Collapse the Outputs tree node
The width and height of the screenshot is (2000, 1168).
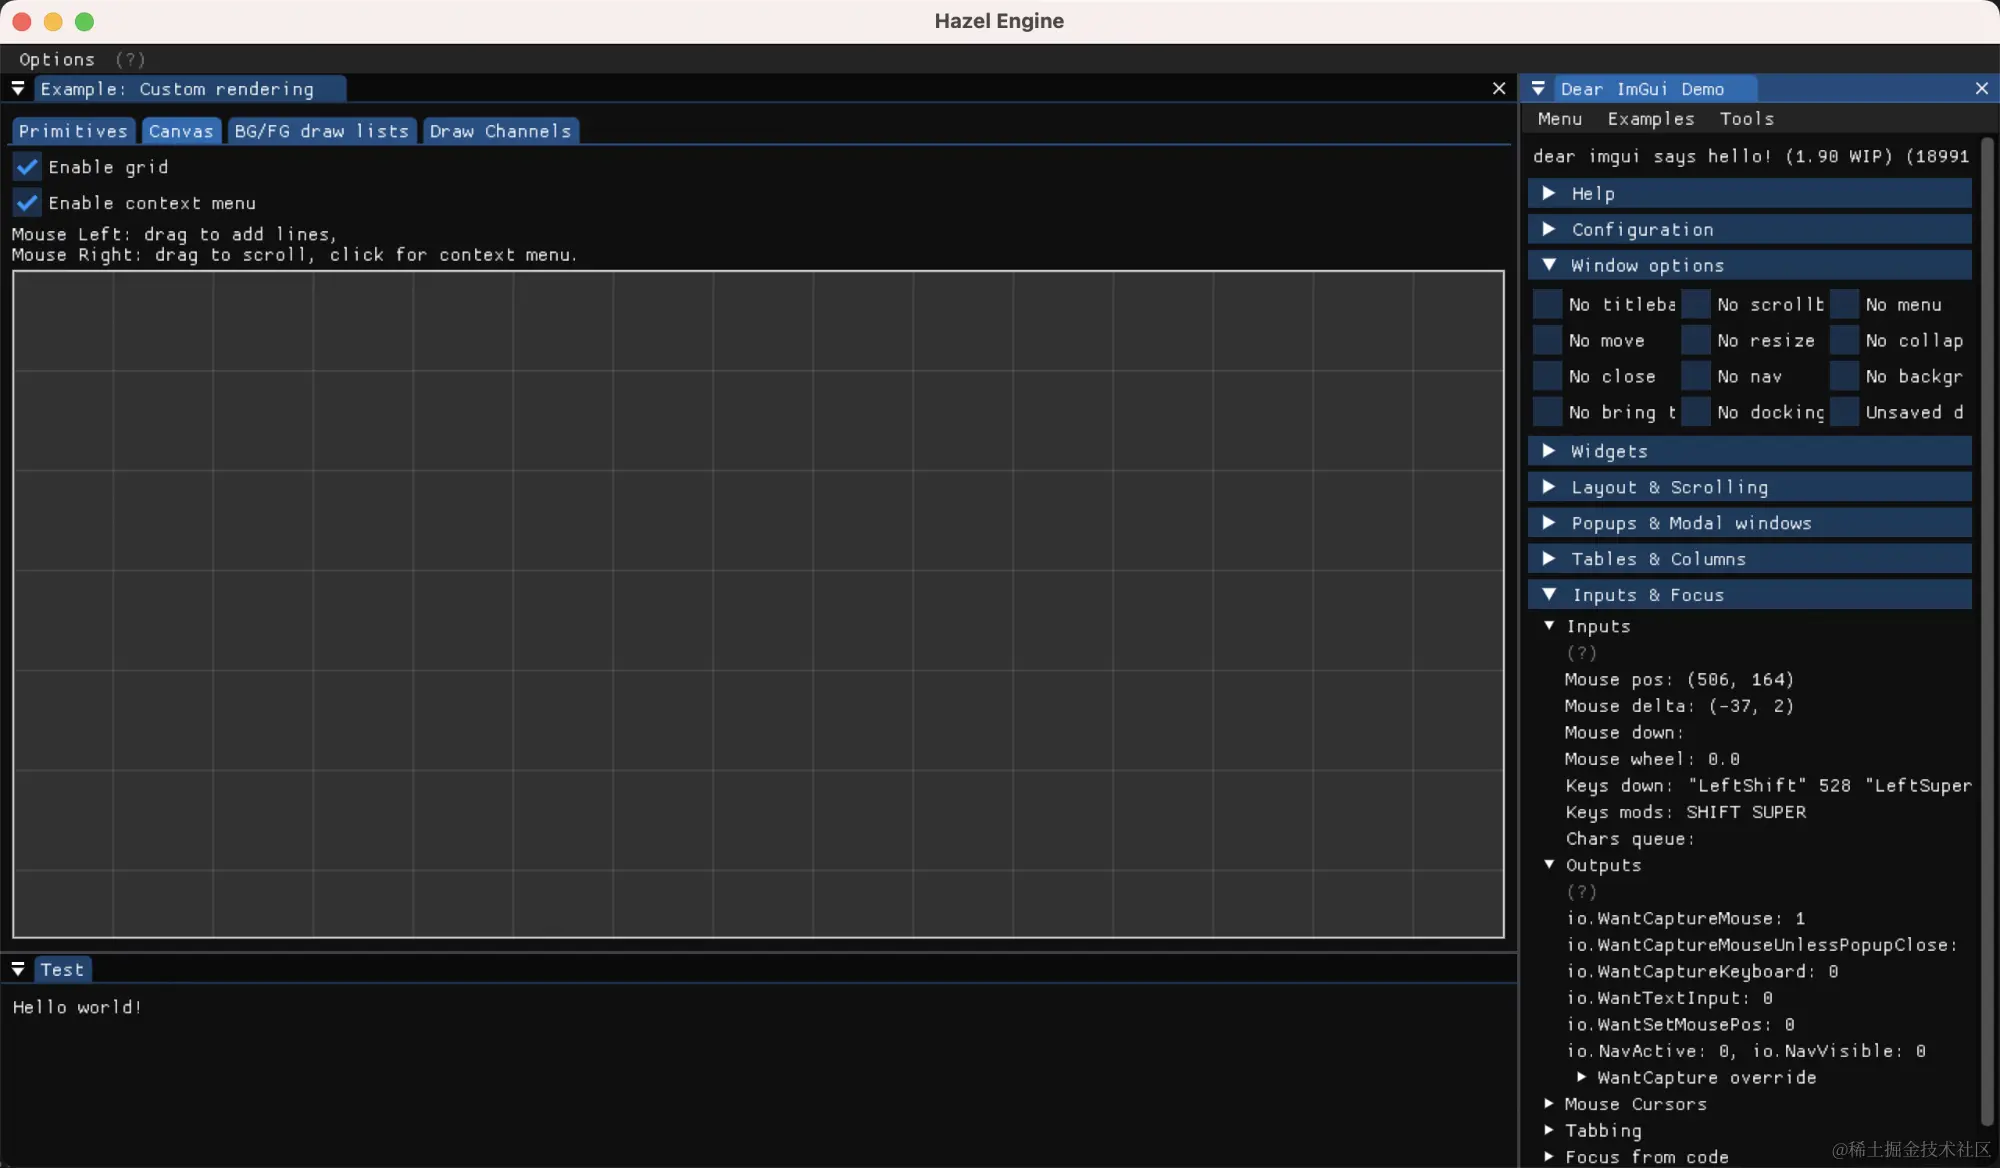pos(1549,865)
